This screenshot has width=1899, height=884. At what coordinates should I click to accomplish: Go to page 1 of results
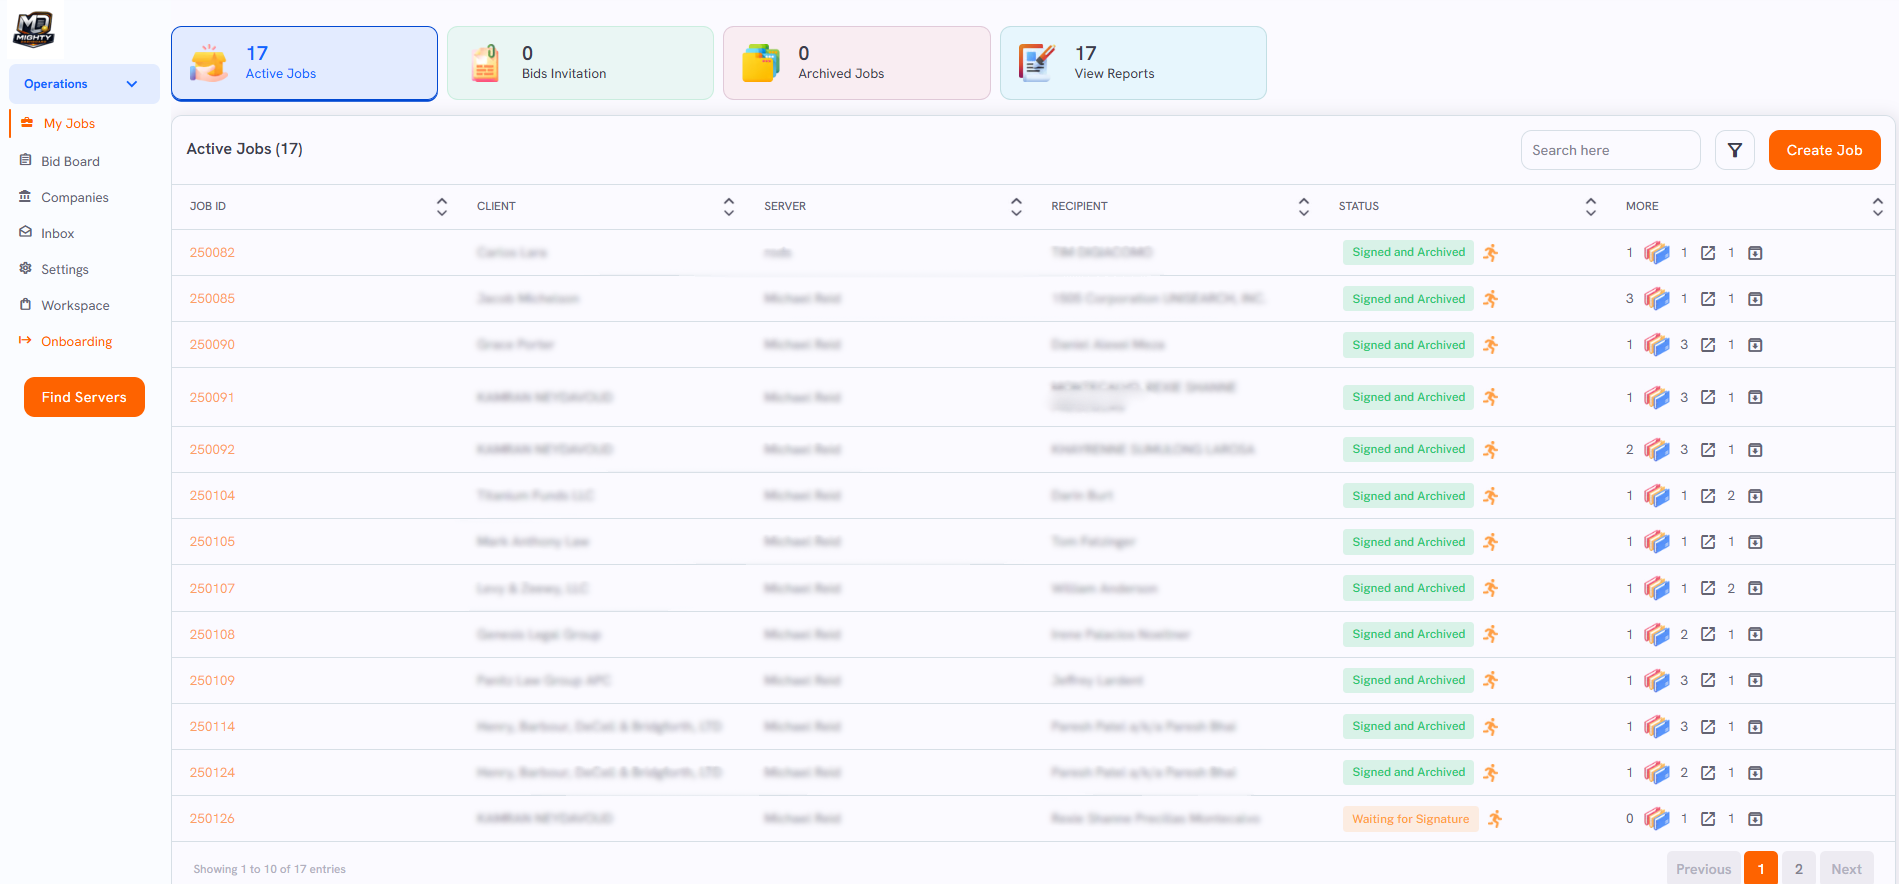click(1761, 869)
